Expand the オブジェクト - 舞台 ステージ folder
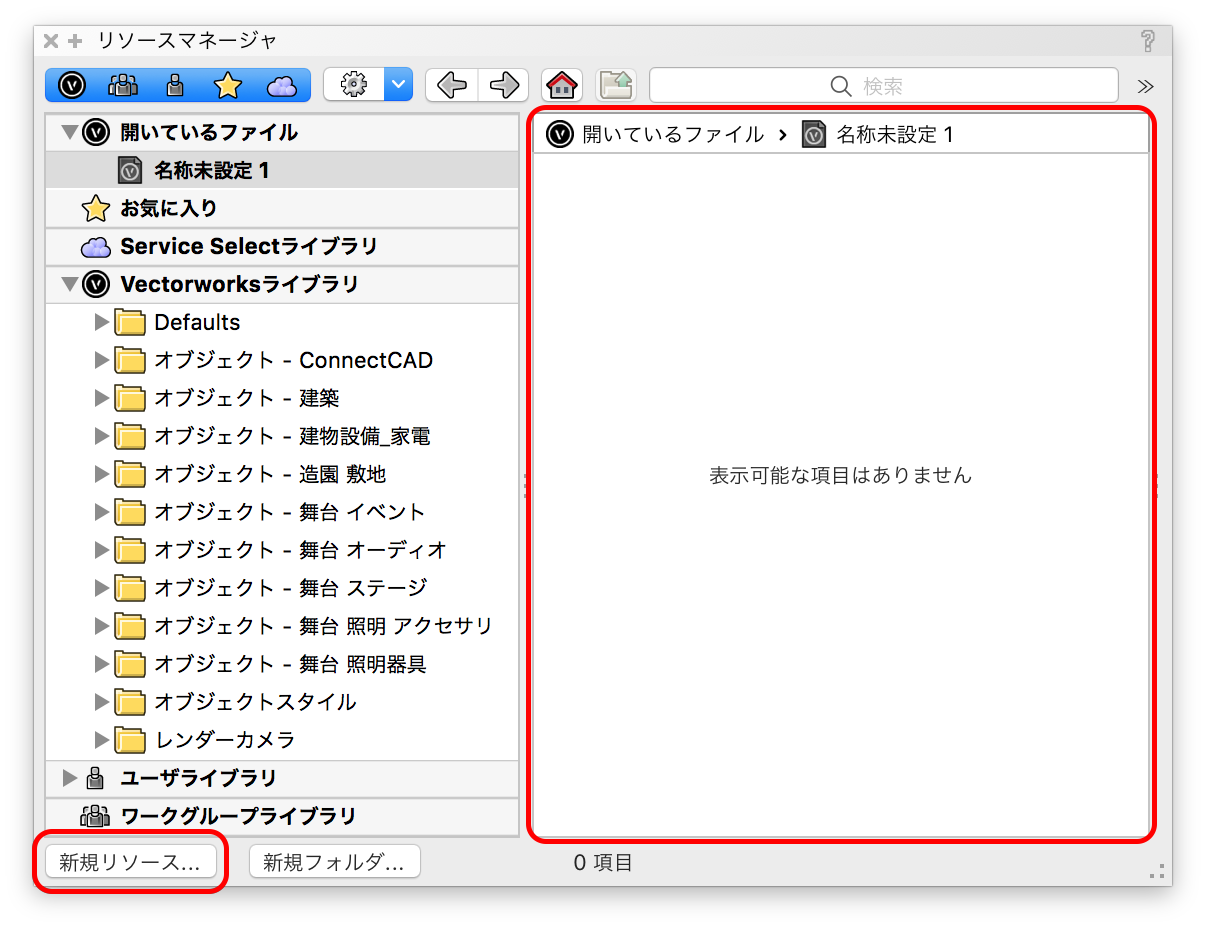The height and width of the screenshot is (928, 1206). tap(101, 588)
